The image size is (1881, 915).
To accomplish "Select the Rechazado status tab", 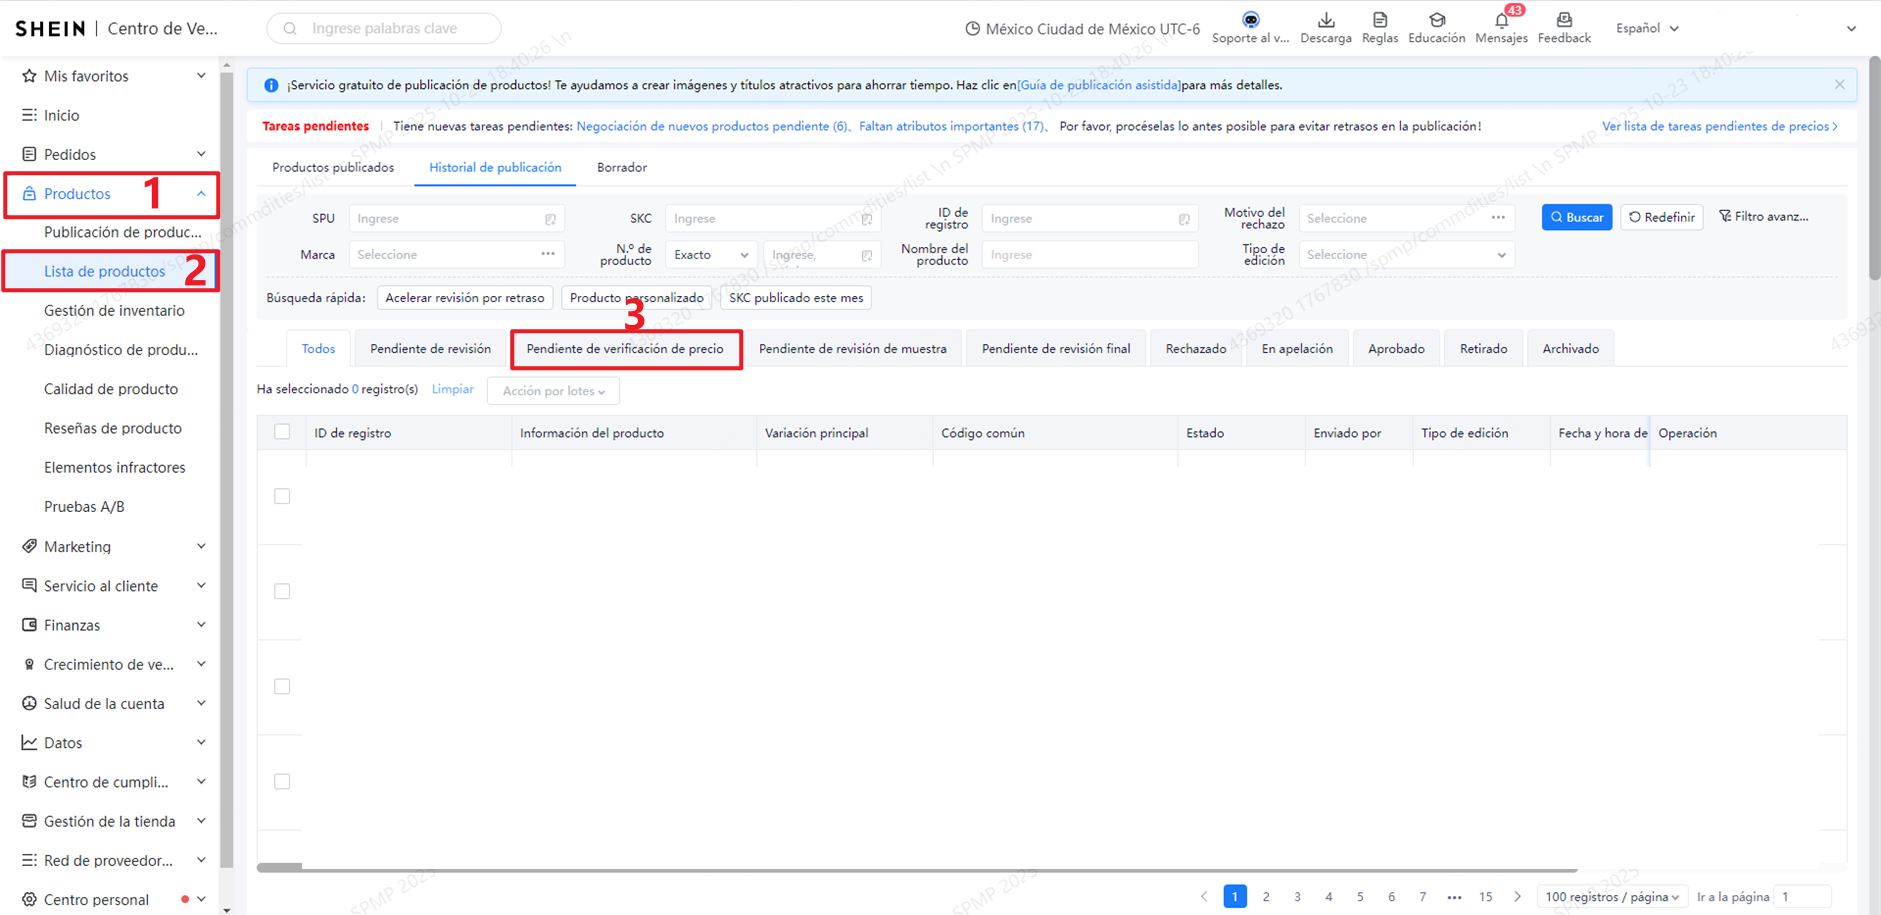I will pos(1195,349).
